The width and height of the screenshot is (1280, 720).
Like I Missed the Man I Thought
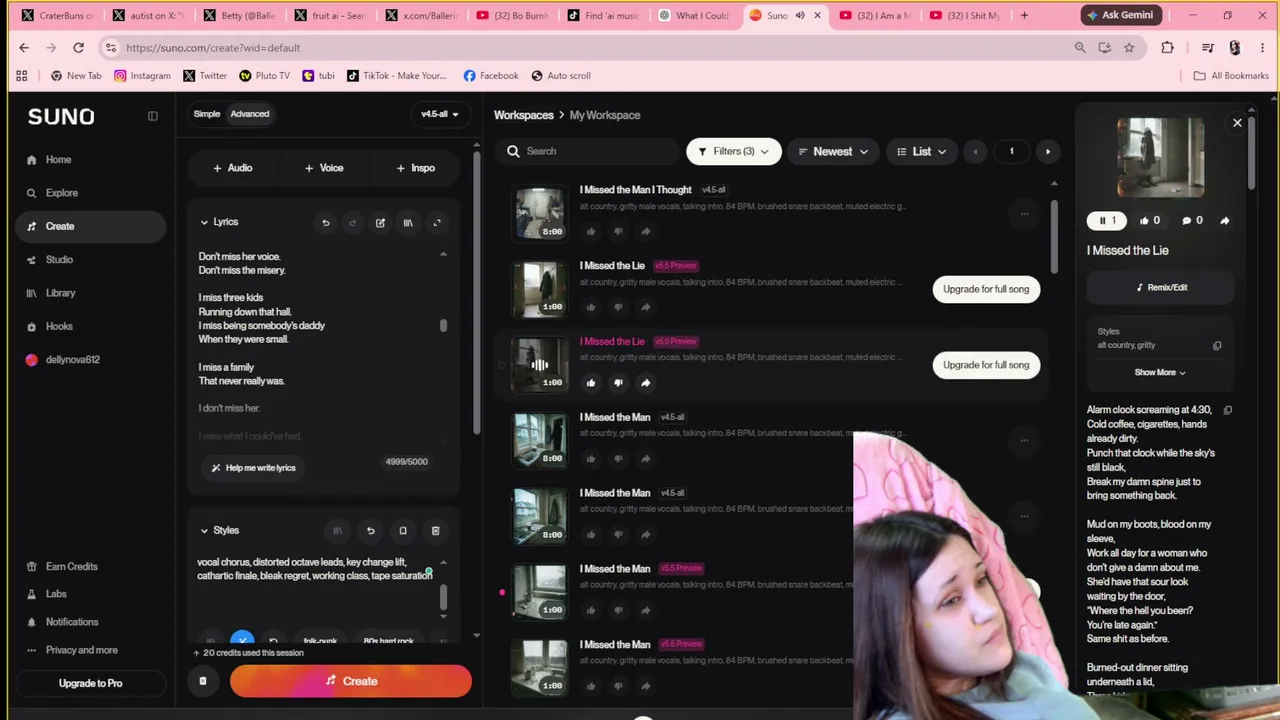[x=591, y=232]
